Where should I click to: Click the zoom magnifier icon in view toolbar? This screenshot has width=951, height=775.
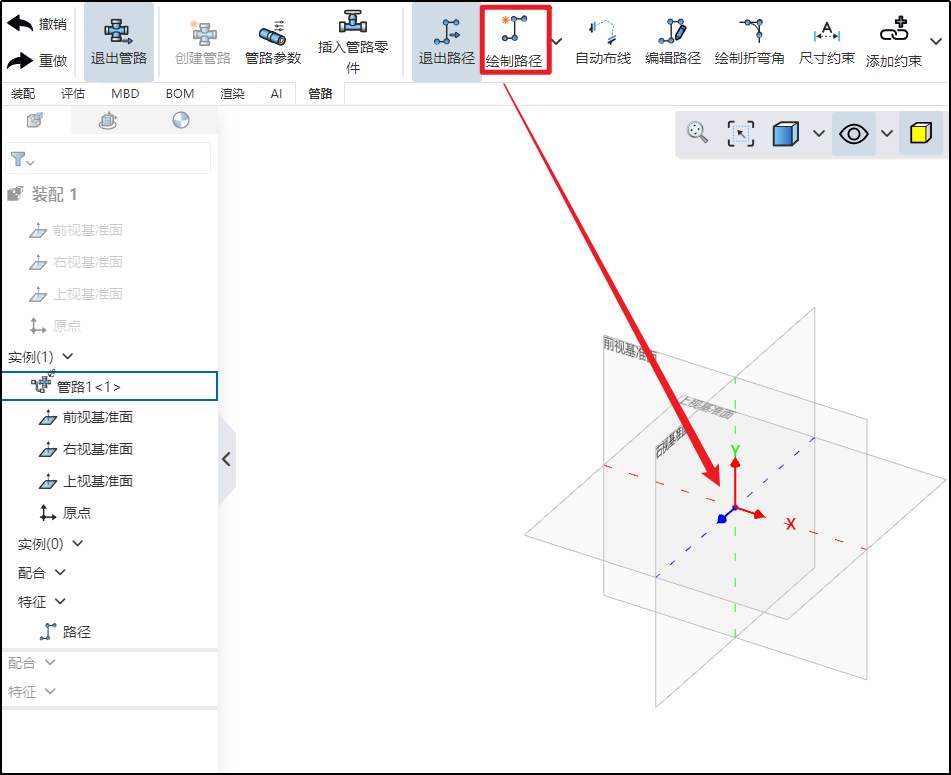(x=697, y=133)
